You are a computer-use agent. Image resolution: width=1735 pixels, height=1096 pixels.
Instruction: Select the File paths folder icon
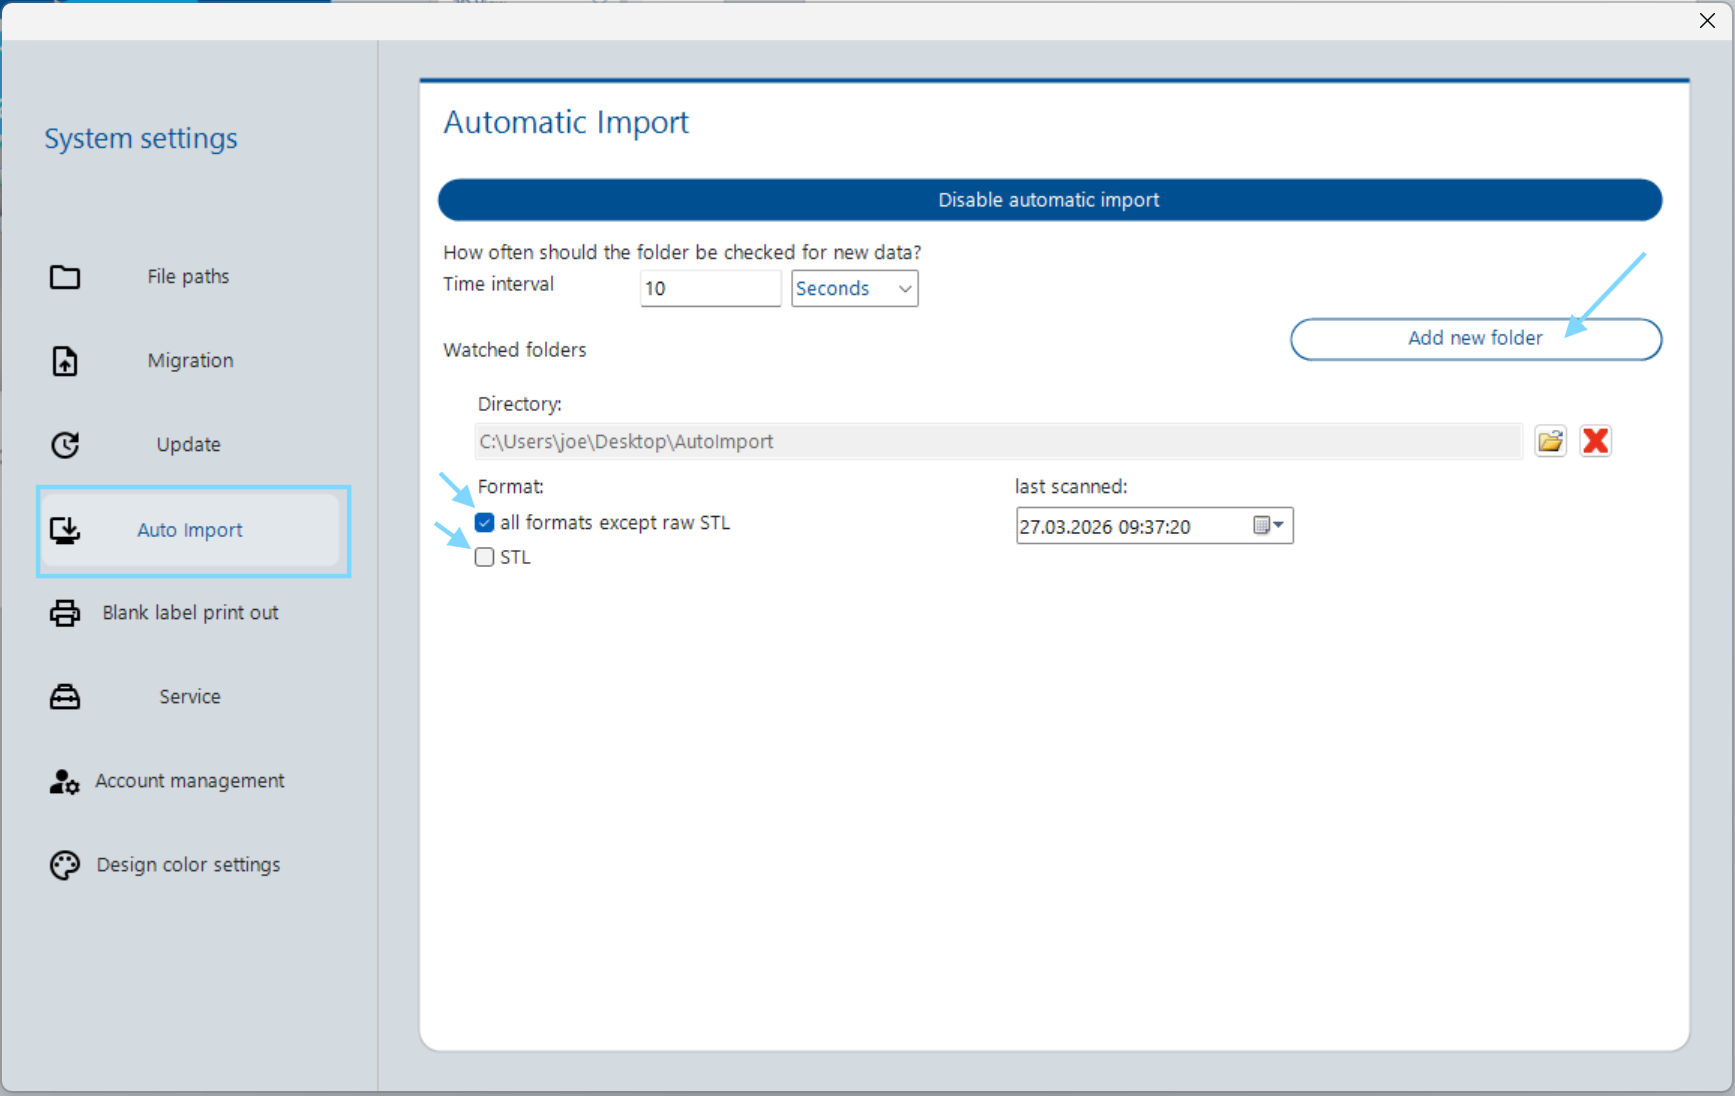pos(64,277)
